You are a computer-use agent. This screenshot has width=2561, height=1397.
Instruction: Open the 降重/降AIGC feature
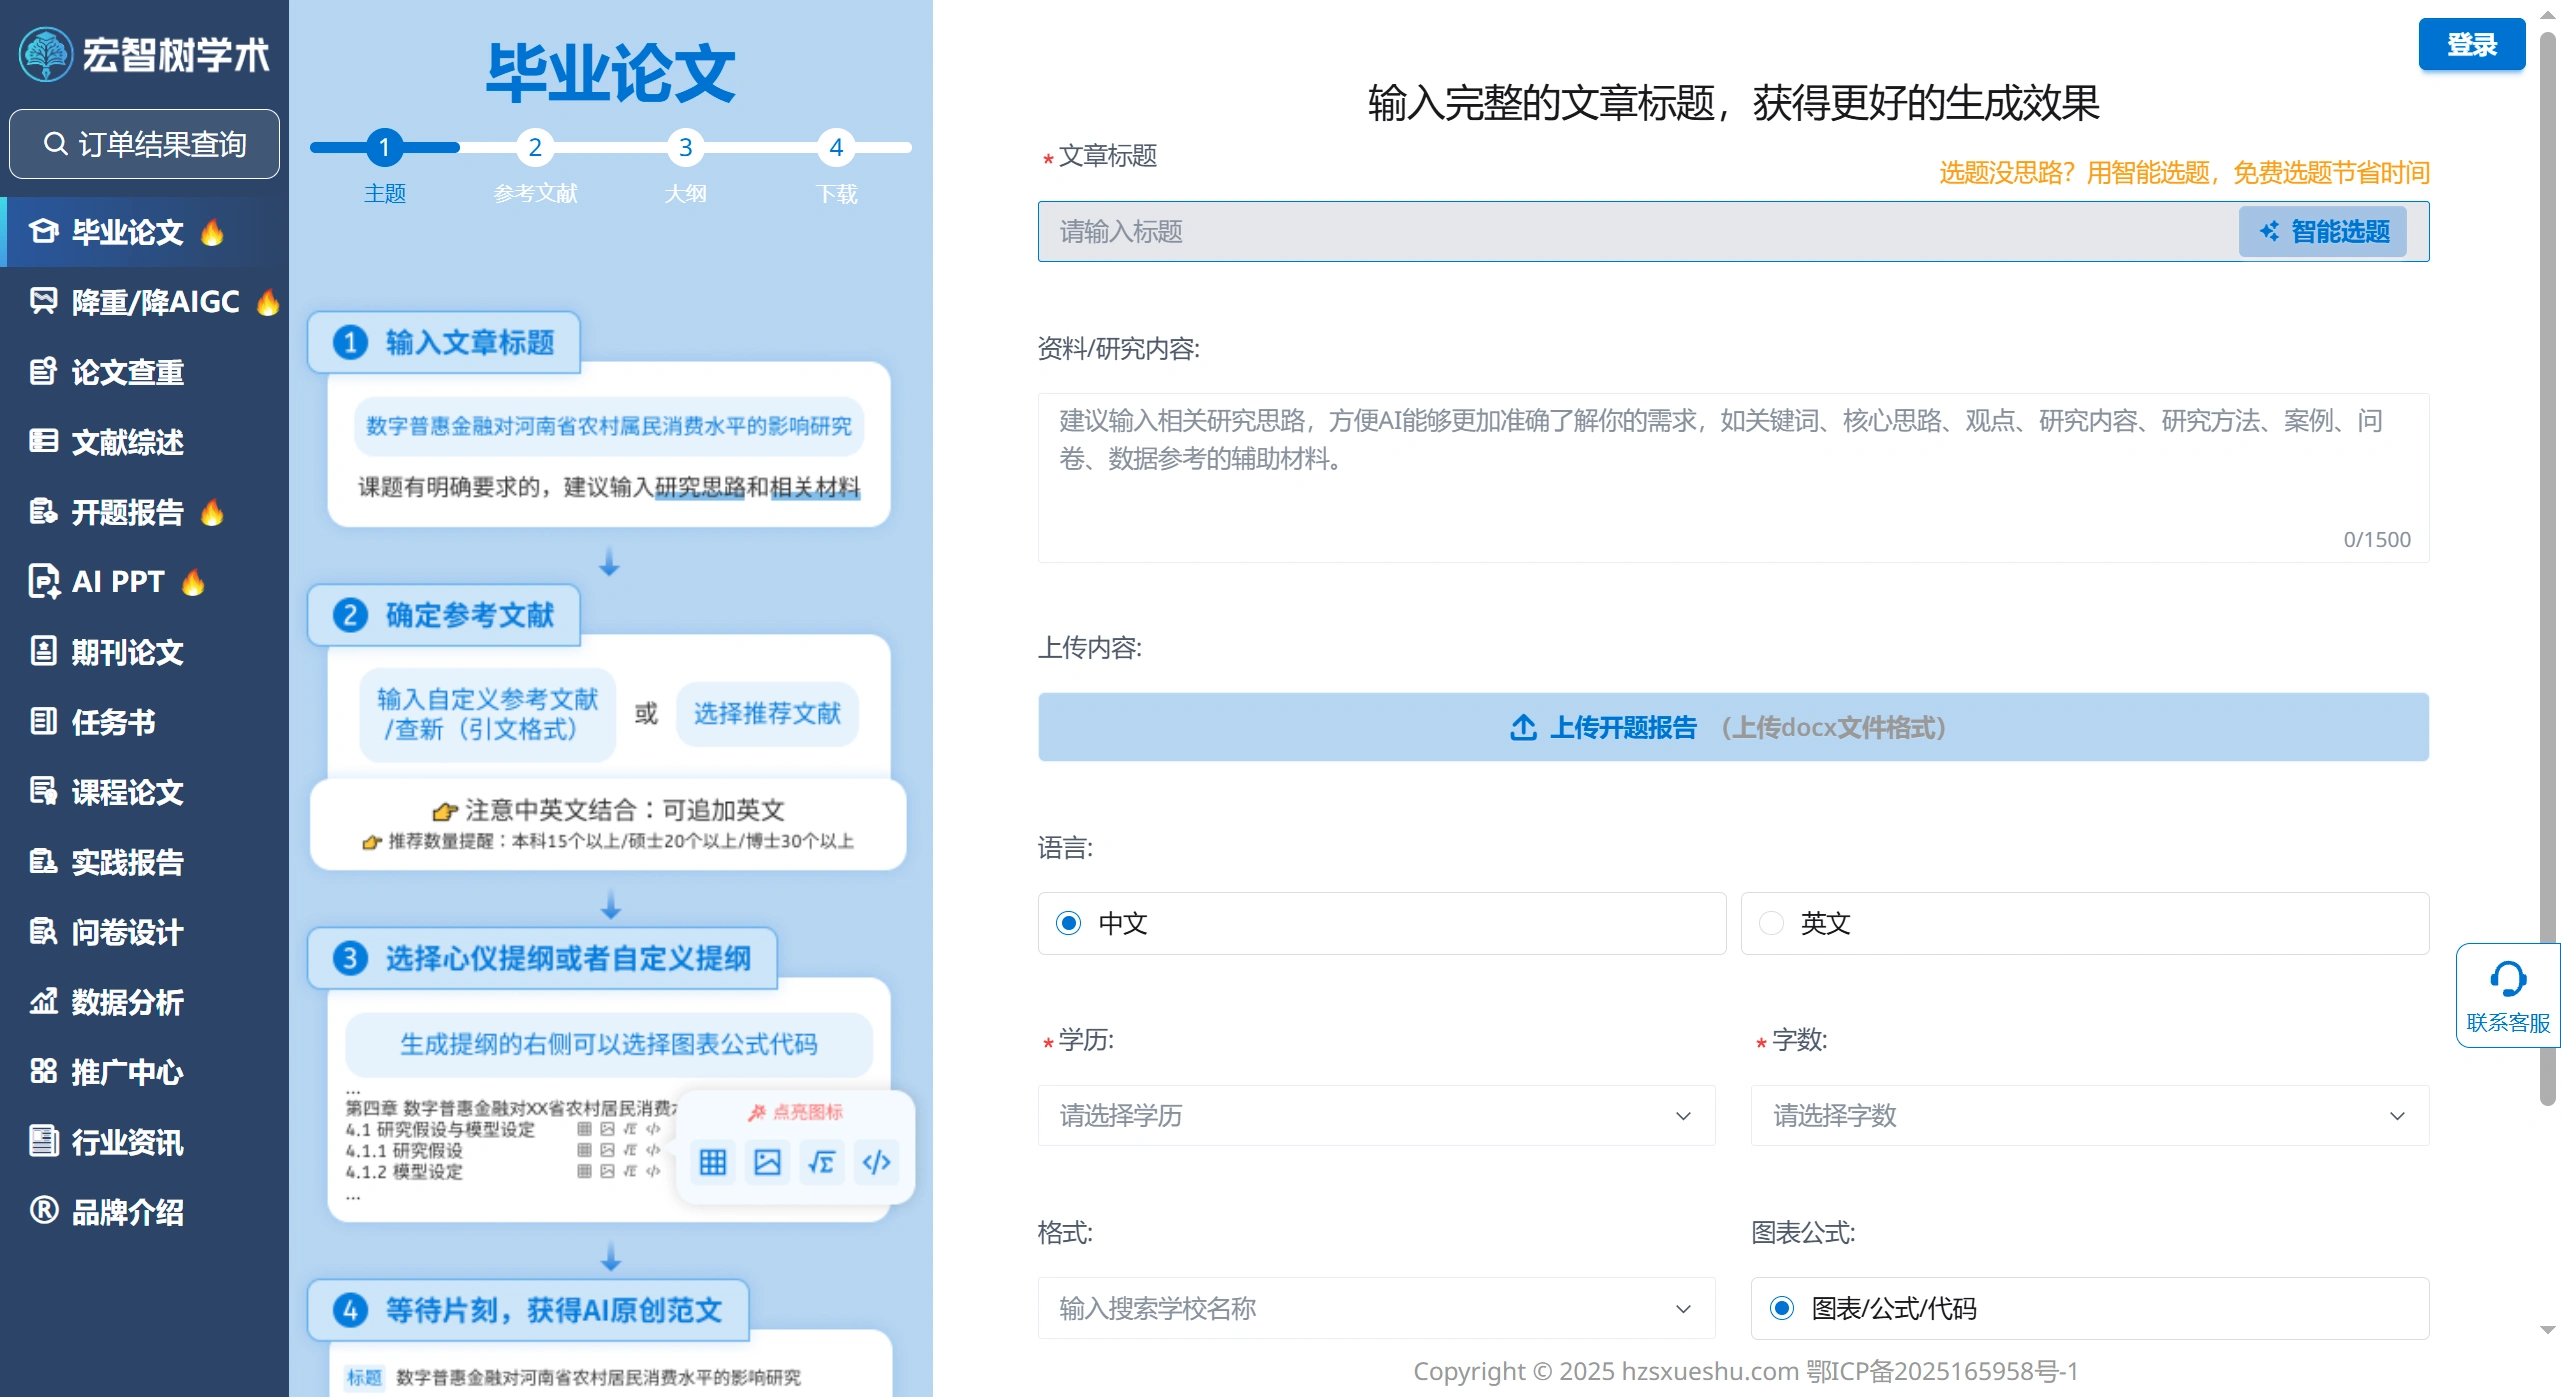[x=140, y=302]
